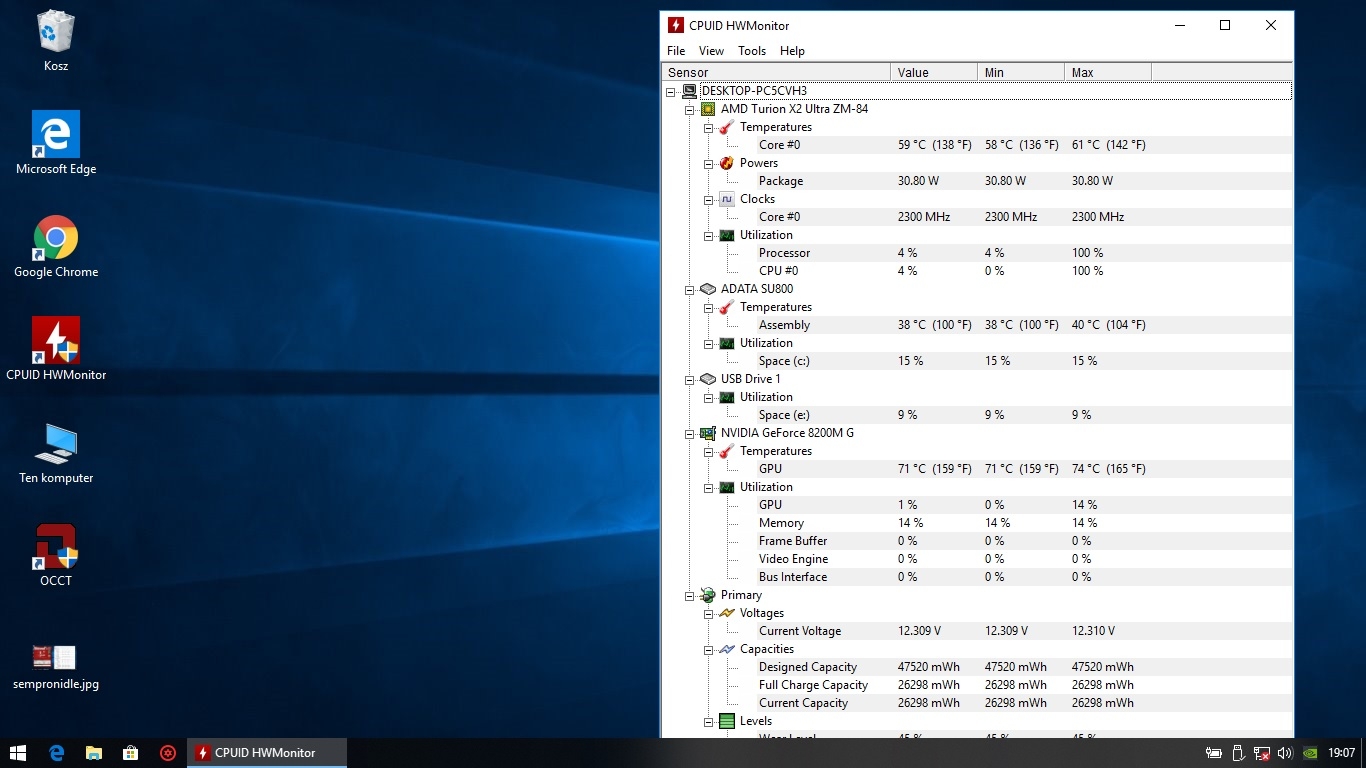The image size is (1366, 768).
Task: Collapse the Voltages node
Action: (708, 613)
